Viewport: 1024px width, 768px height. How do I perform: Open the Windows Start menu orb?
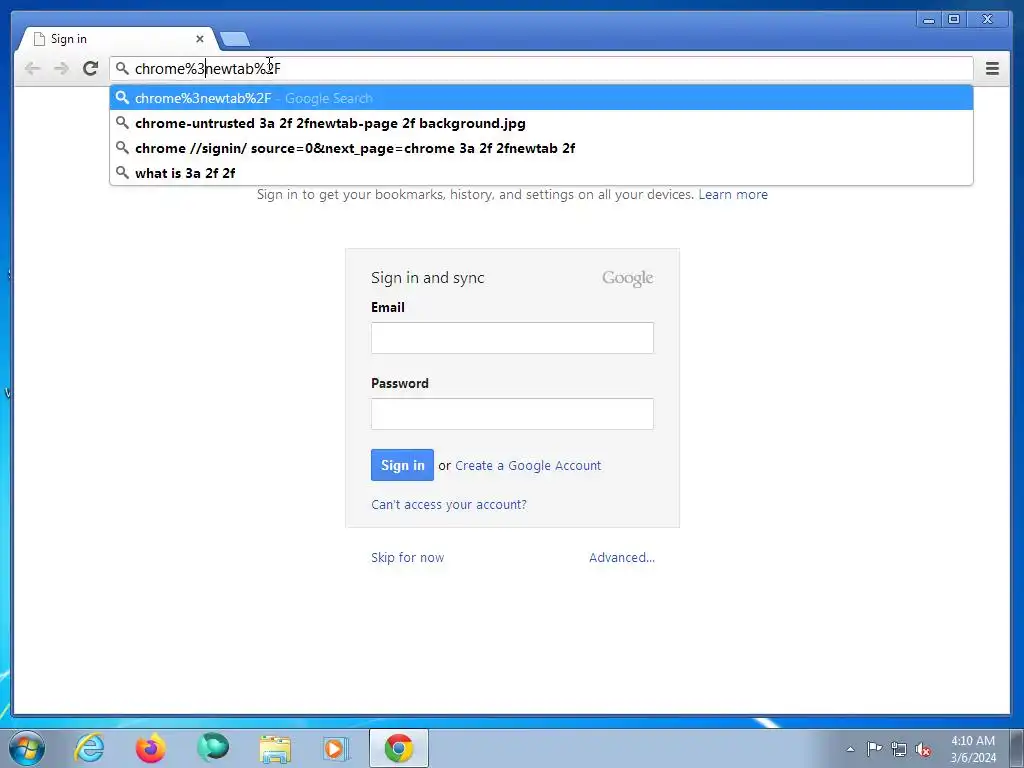[27, 748]
